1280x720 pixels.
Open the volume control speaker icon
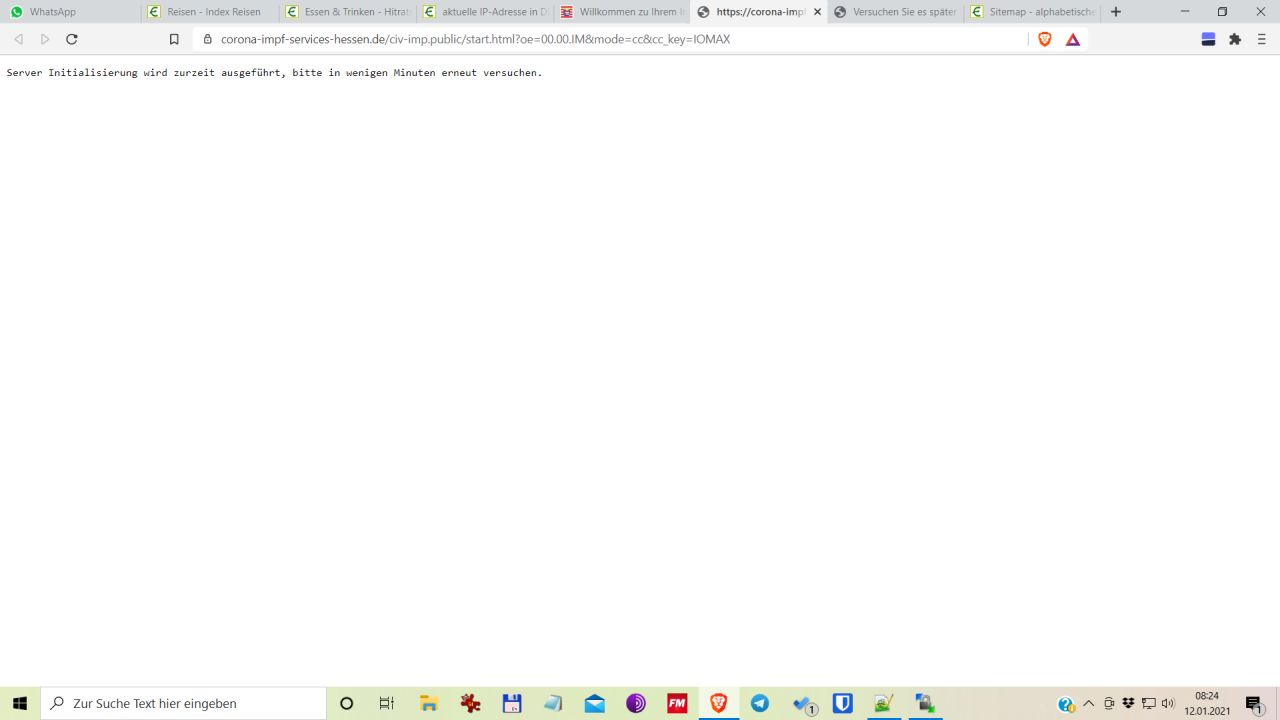(x=1168, y=703)
